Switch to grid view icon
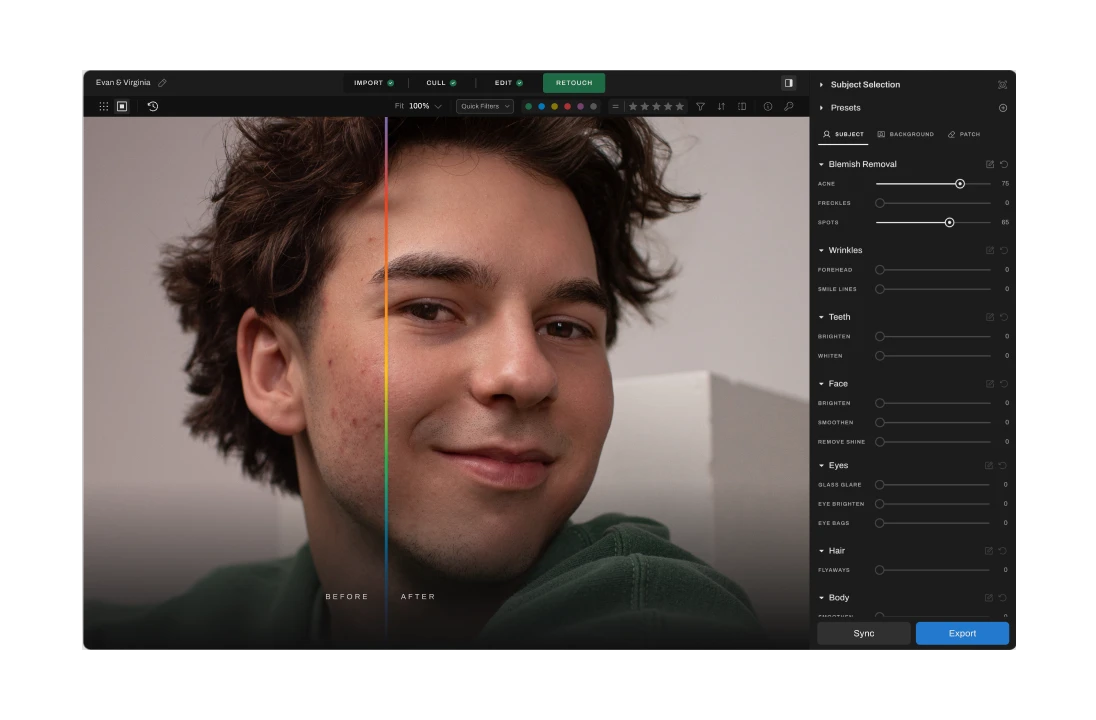 click(104, 106)
